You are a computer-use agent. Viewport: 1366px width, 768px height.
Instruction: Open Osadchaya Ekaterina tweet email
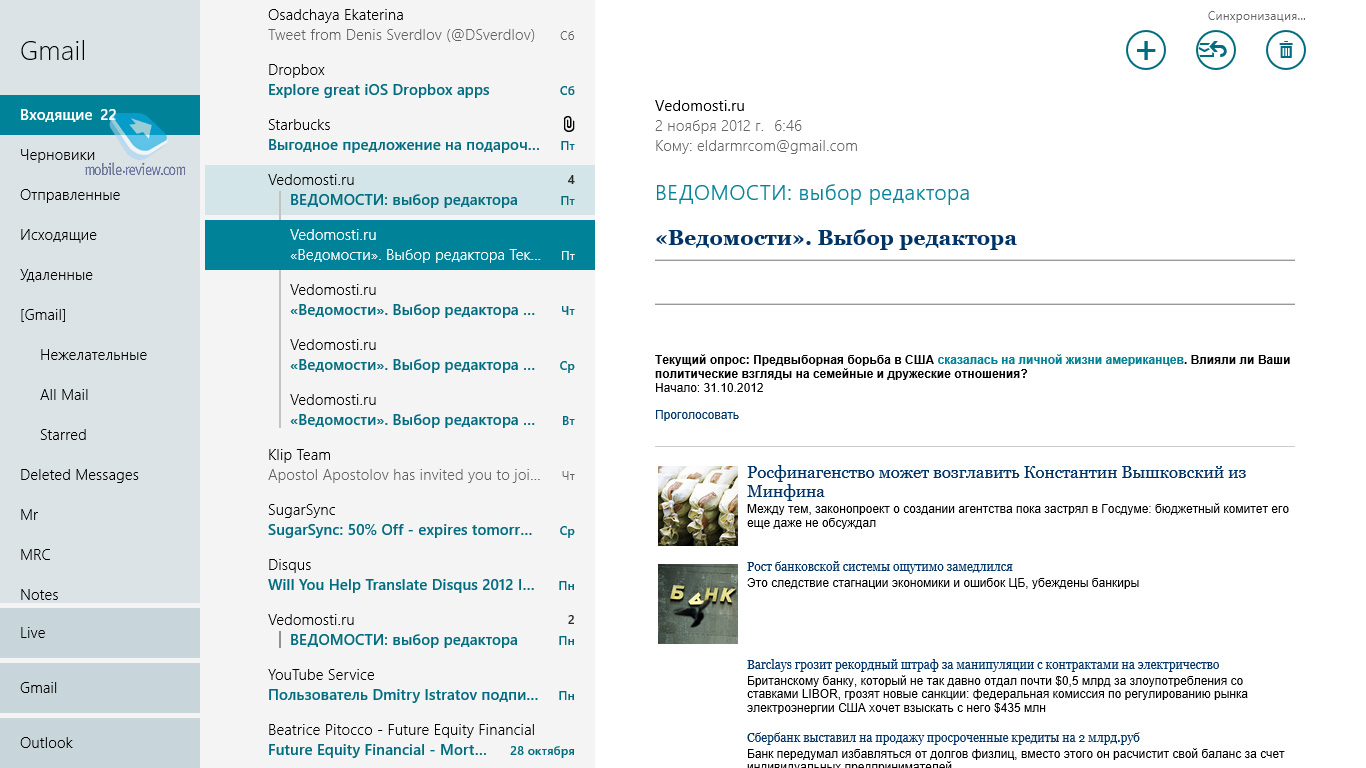click(x=400, y=25)
